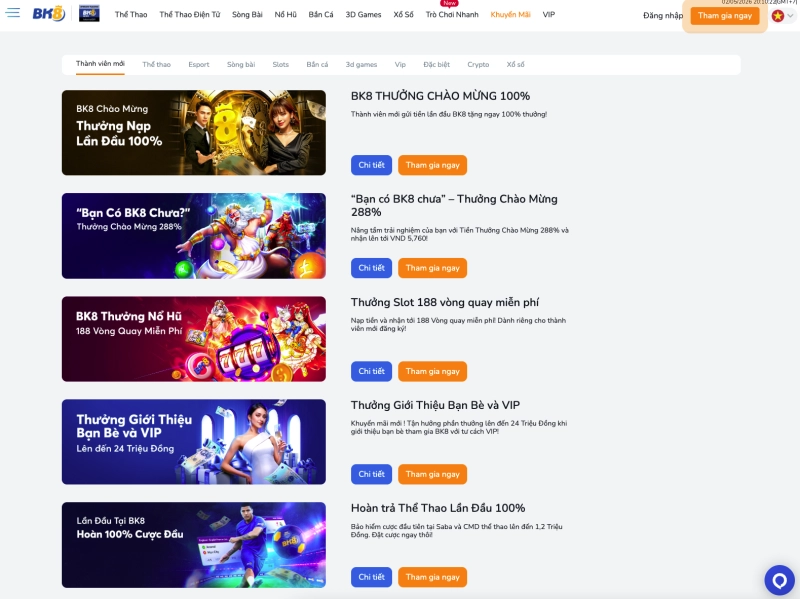Image resolution: width=800 pixels, height=599 pixels.
Task: Click Tham gia ngay for Giới Thiệu Bạn Bè
Action: (x=433, y=475)
